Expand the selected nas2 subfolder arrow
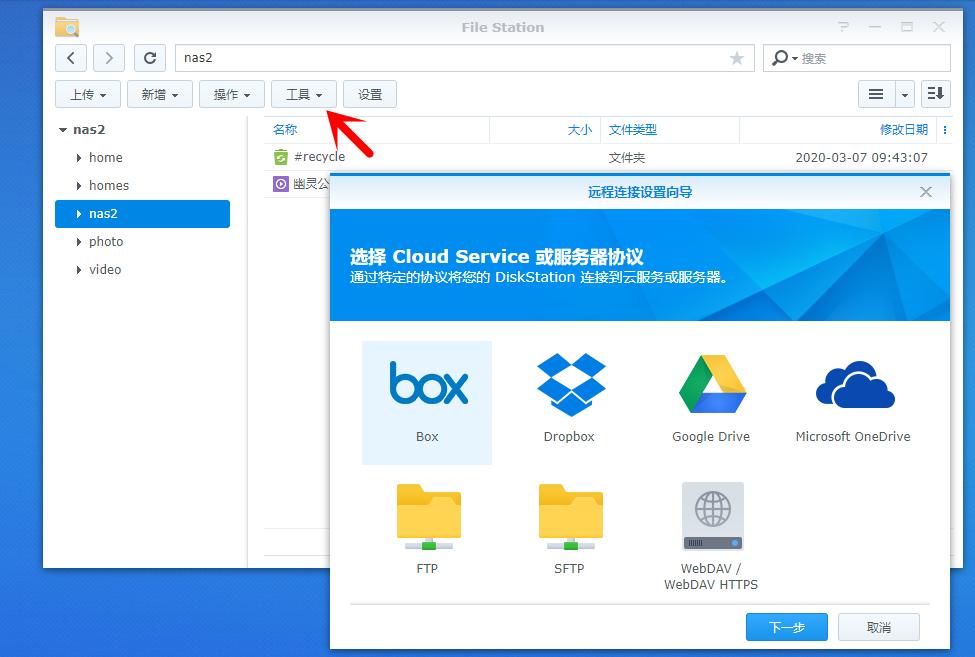Screen dimensions: 975x657 78,214
